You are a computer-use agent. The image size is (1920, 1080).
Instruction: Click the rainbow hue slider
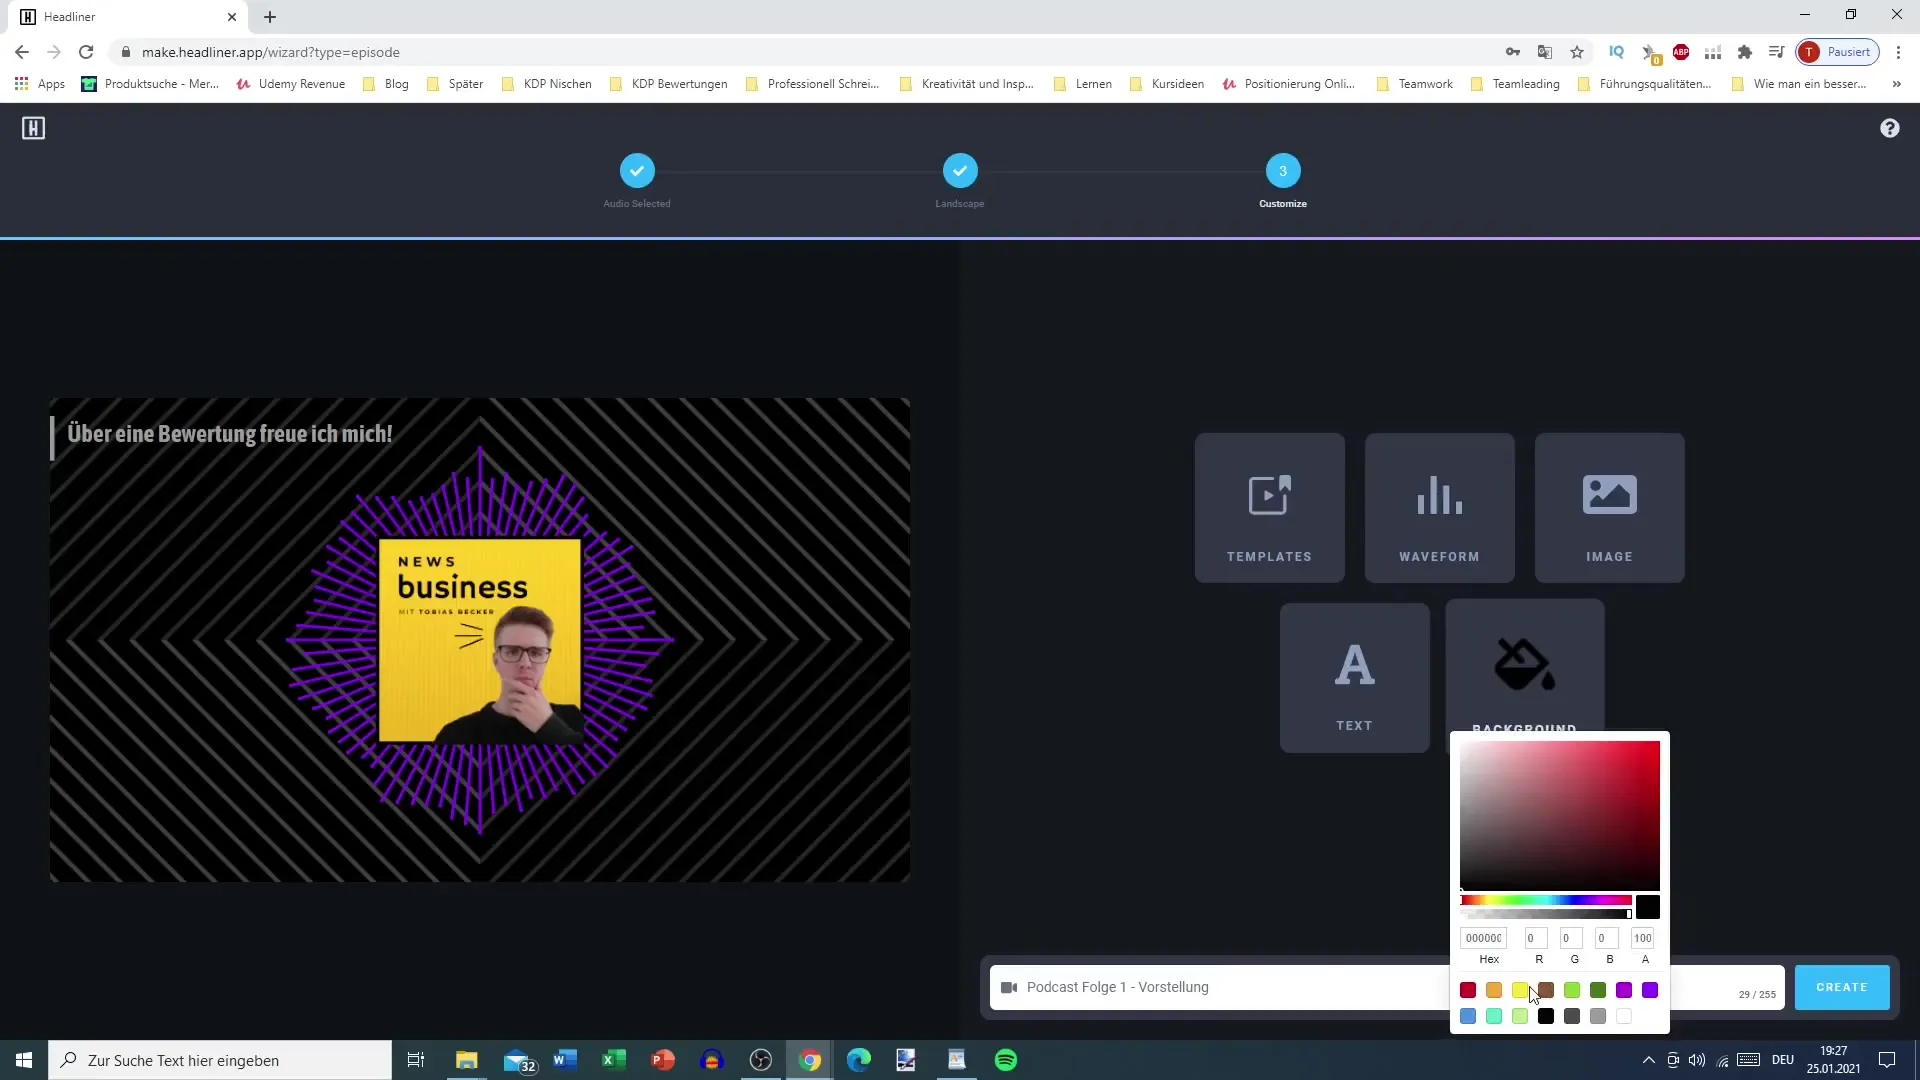(x=1546, y=900)
